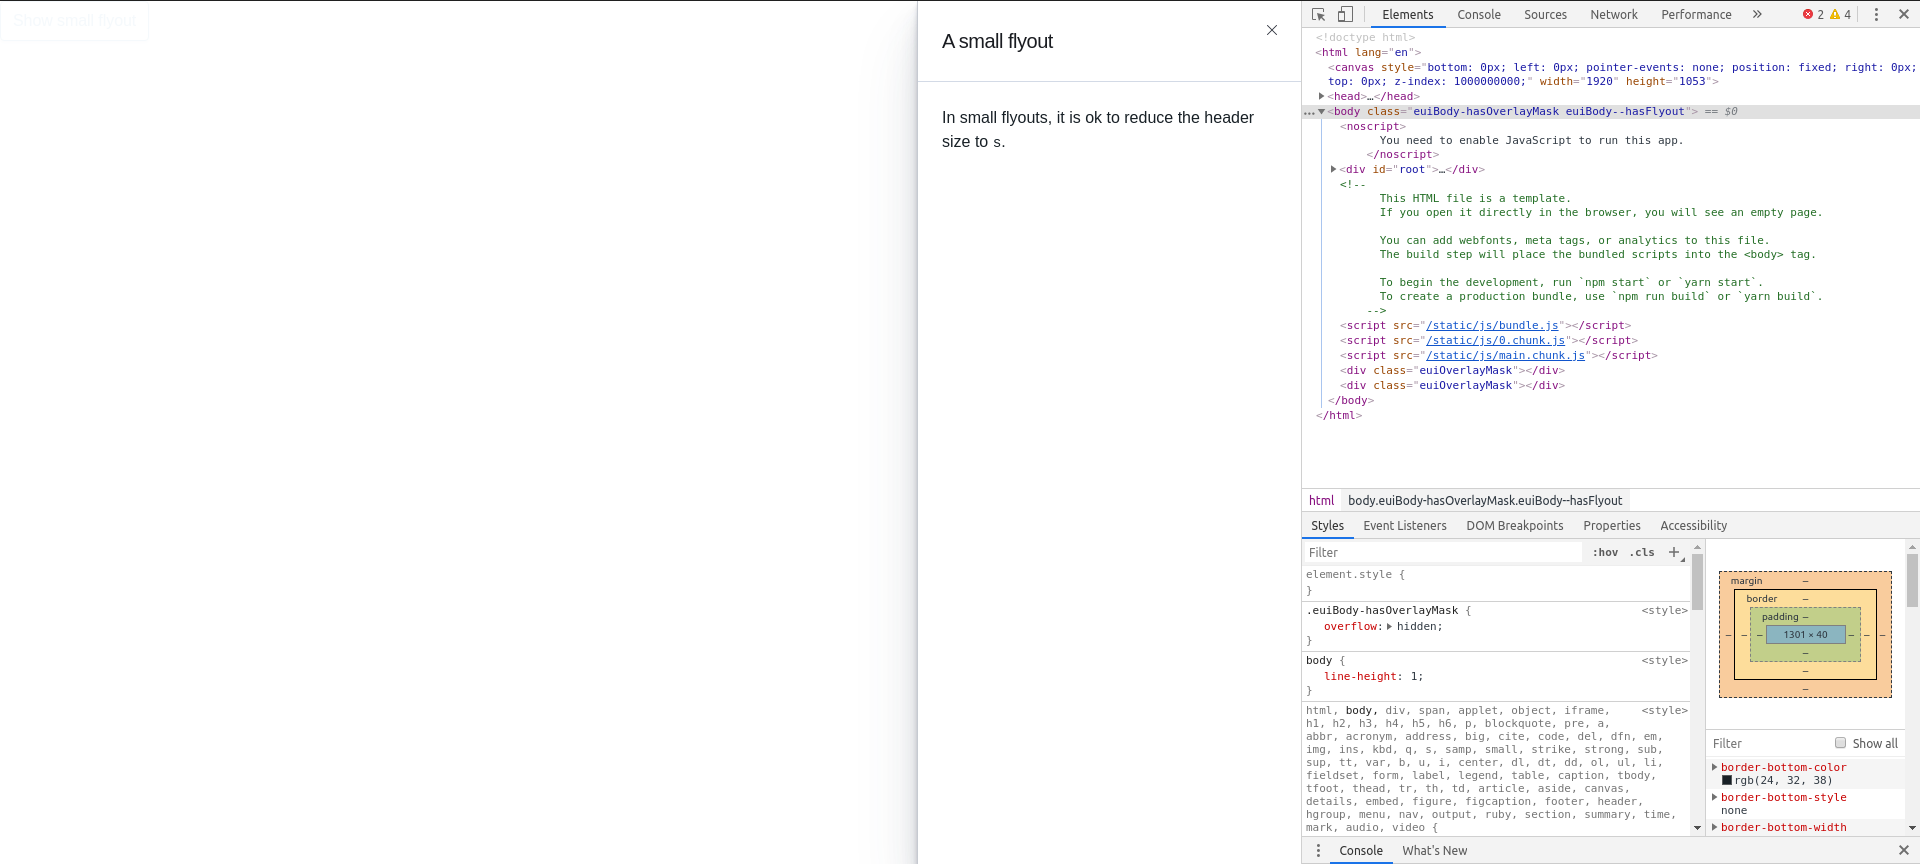This screenshot has width=1920, height=864.
Task: Open the Performance tab
Action: (x=1696, y=14)
